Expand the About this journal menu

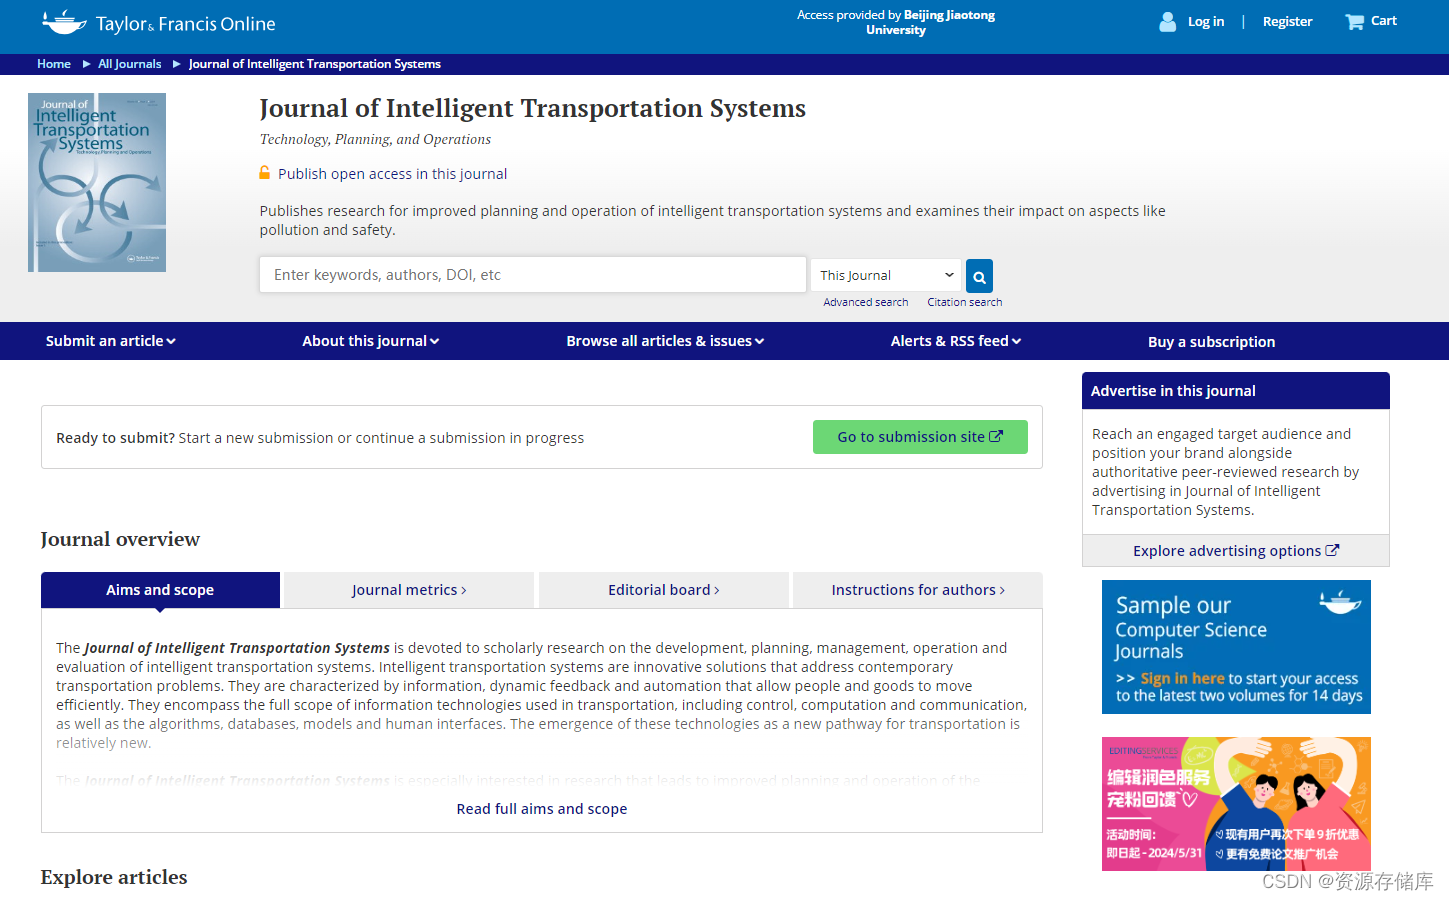tap(371, 341)
